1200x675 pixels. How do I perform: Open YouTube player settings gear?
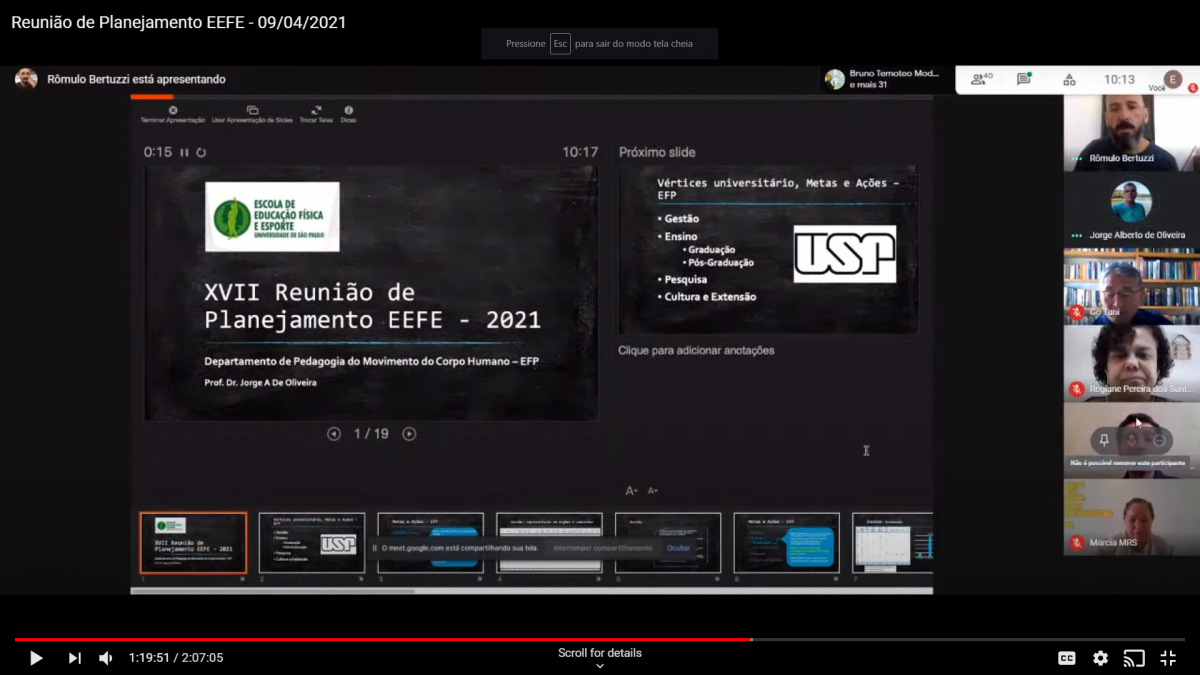[1100, 658]
